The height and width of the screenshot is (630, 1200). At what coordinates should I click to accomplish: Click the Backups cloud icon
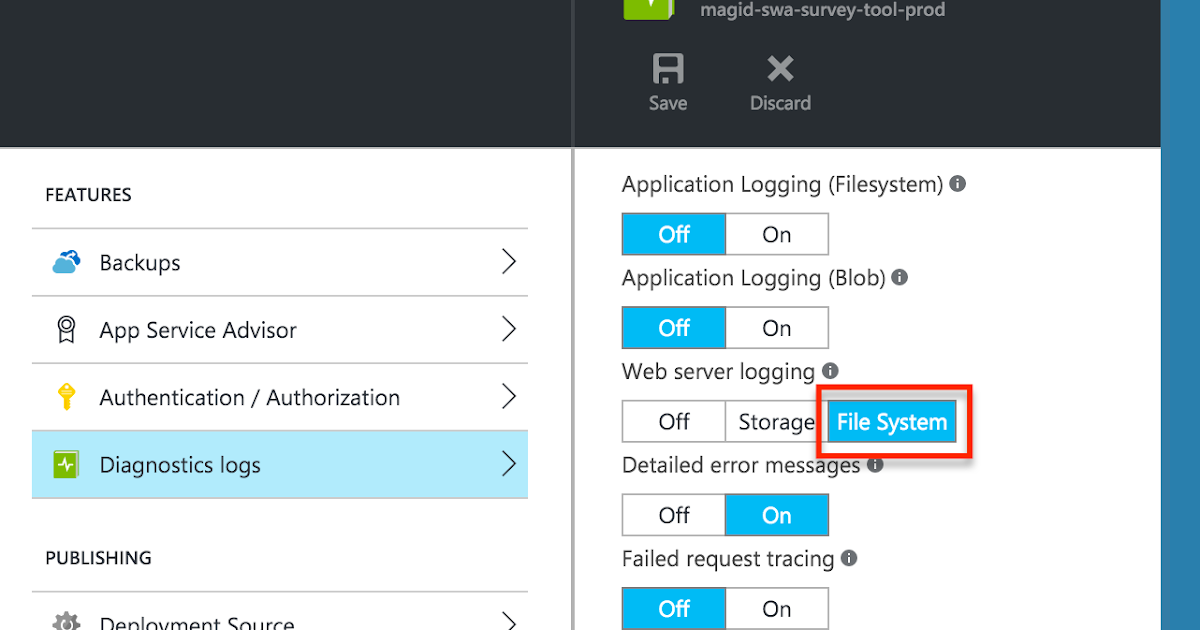66,263
